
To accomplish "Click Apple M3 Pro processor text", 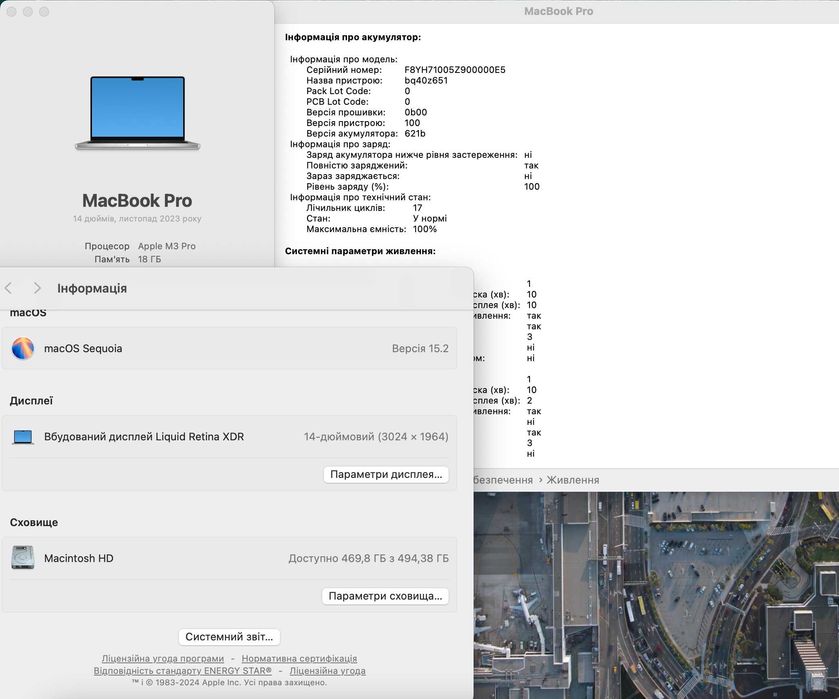I will tap(167, 246).
